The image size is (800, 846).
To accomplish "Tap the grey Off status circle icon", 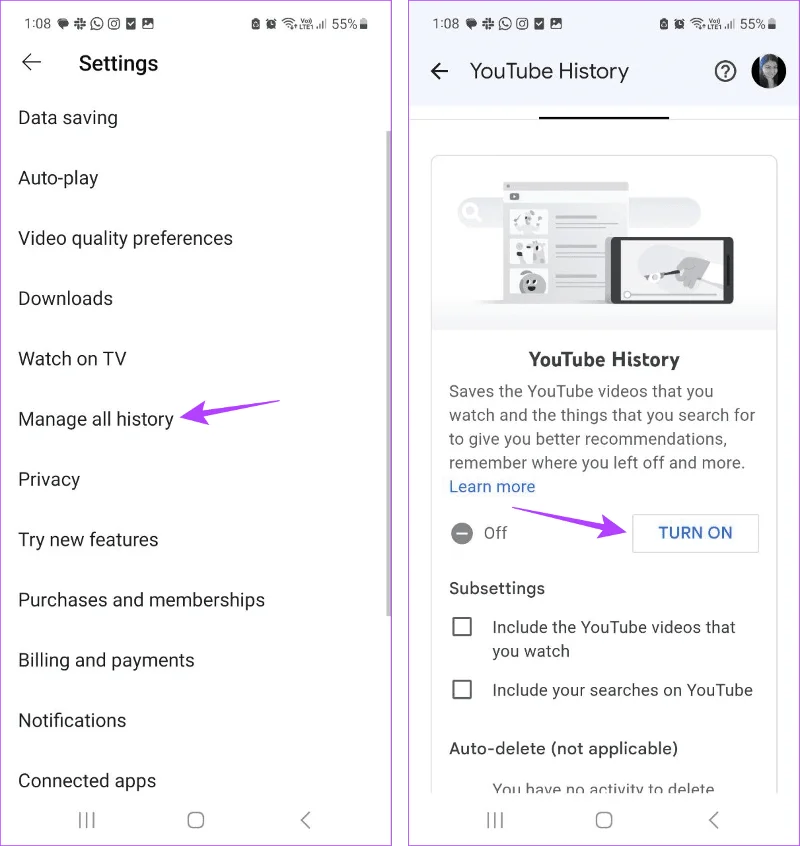I will pos(462,533).
